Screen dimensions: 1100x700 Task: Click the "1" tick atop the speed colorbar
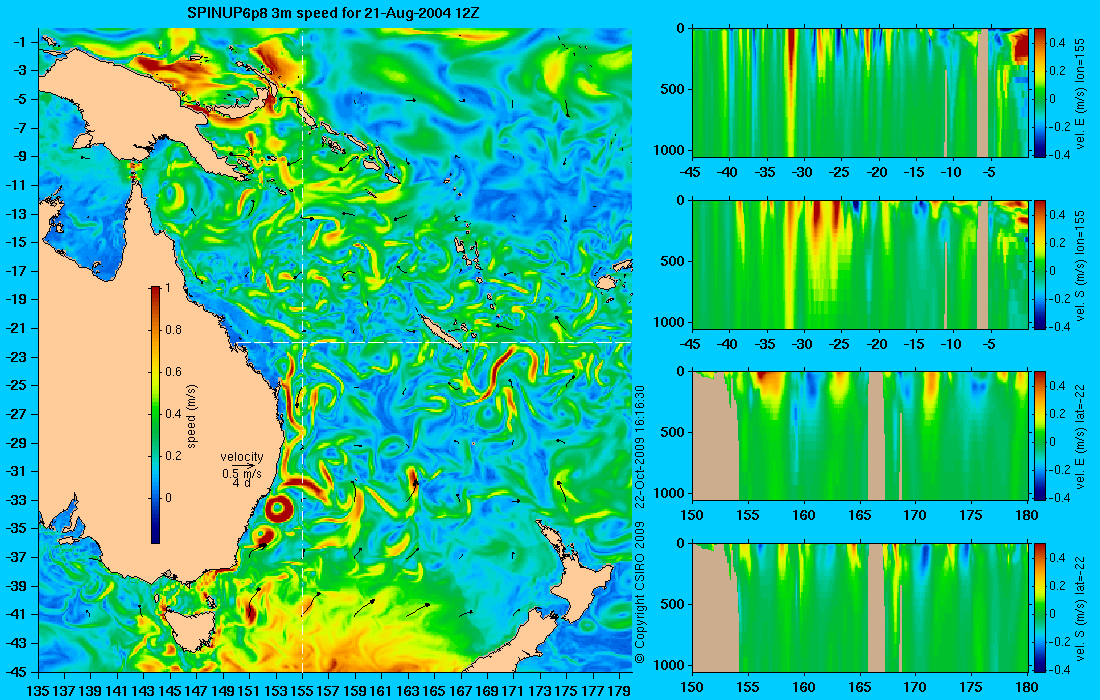tap(166, 288)
